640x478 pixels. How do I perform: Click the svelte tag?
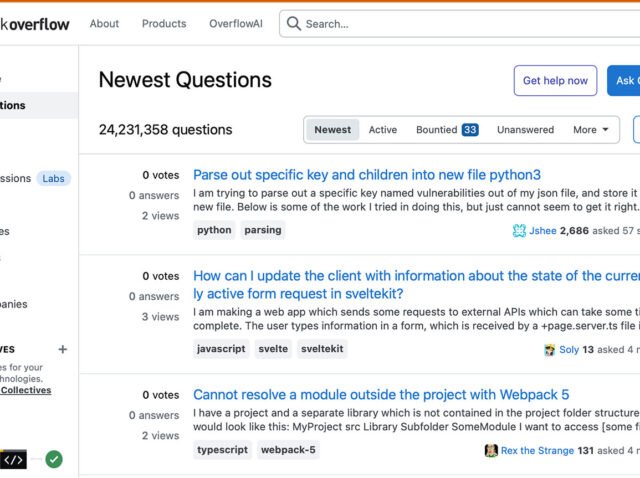point(273,349)
